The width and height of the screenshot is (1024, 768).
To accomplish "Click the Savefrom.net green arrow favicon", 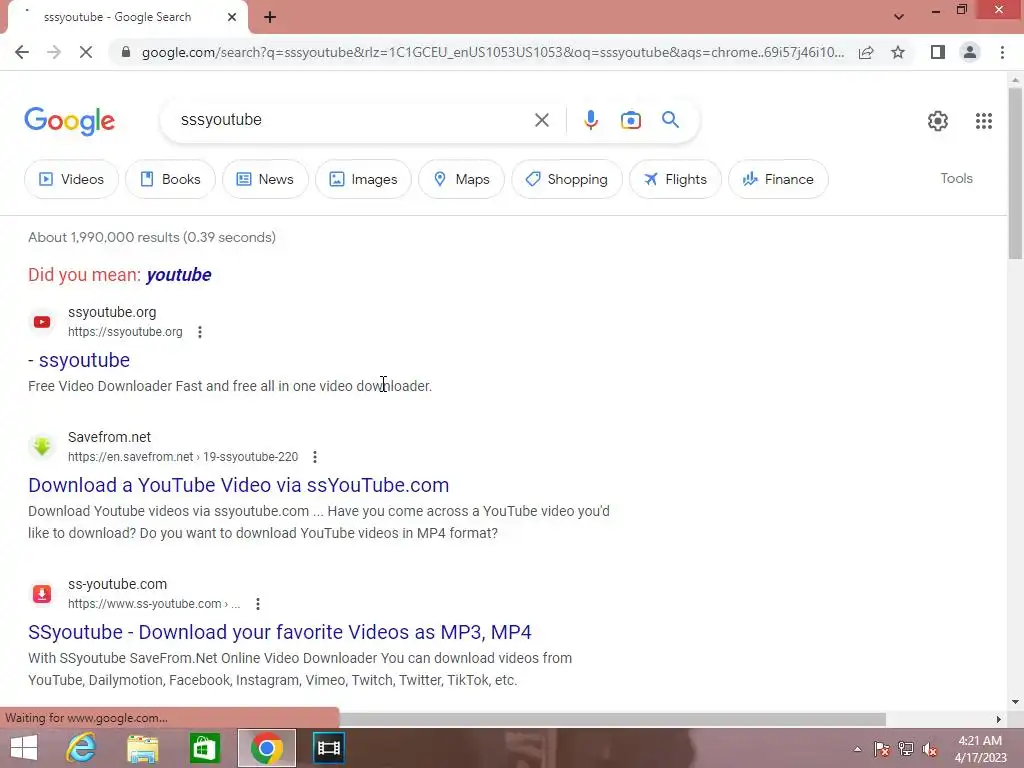I will click(x=42, y=447).
